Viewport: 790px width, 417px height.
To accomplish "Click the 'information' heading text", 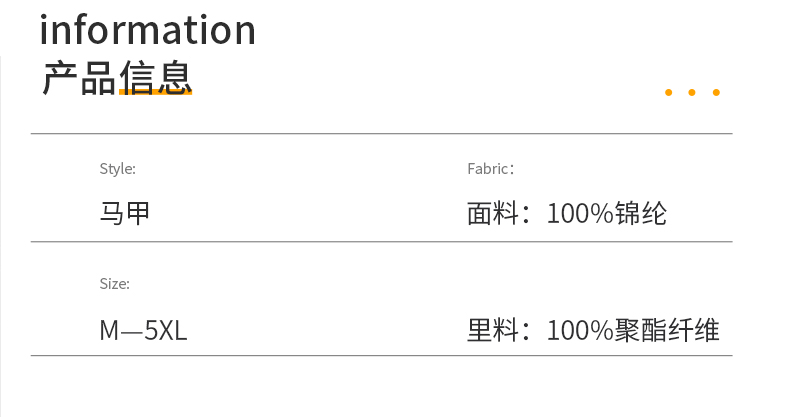I will [x=148, y=30].
